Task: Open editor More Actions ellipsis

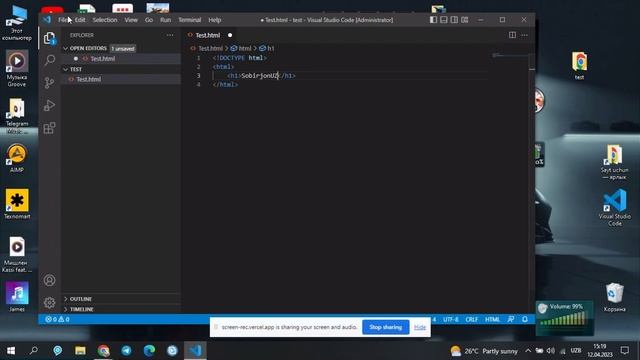Action: (524, 35)
